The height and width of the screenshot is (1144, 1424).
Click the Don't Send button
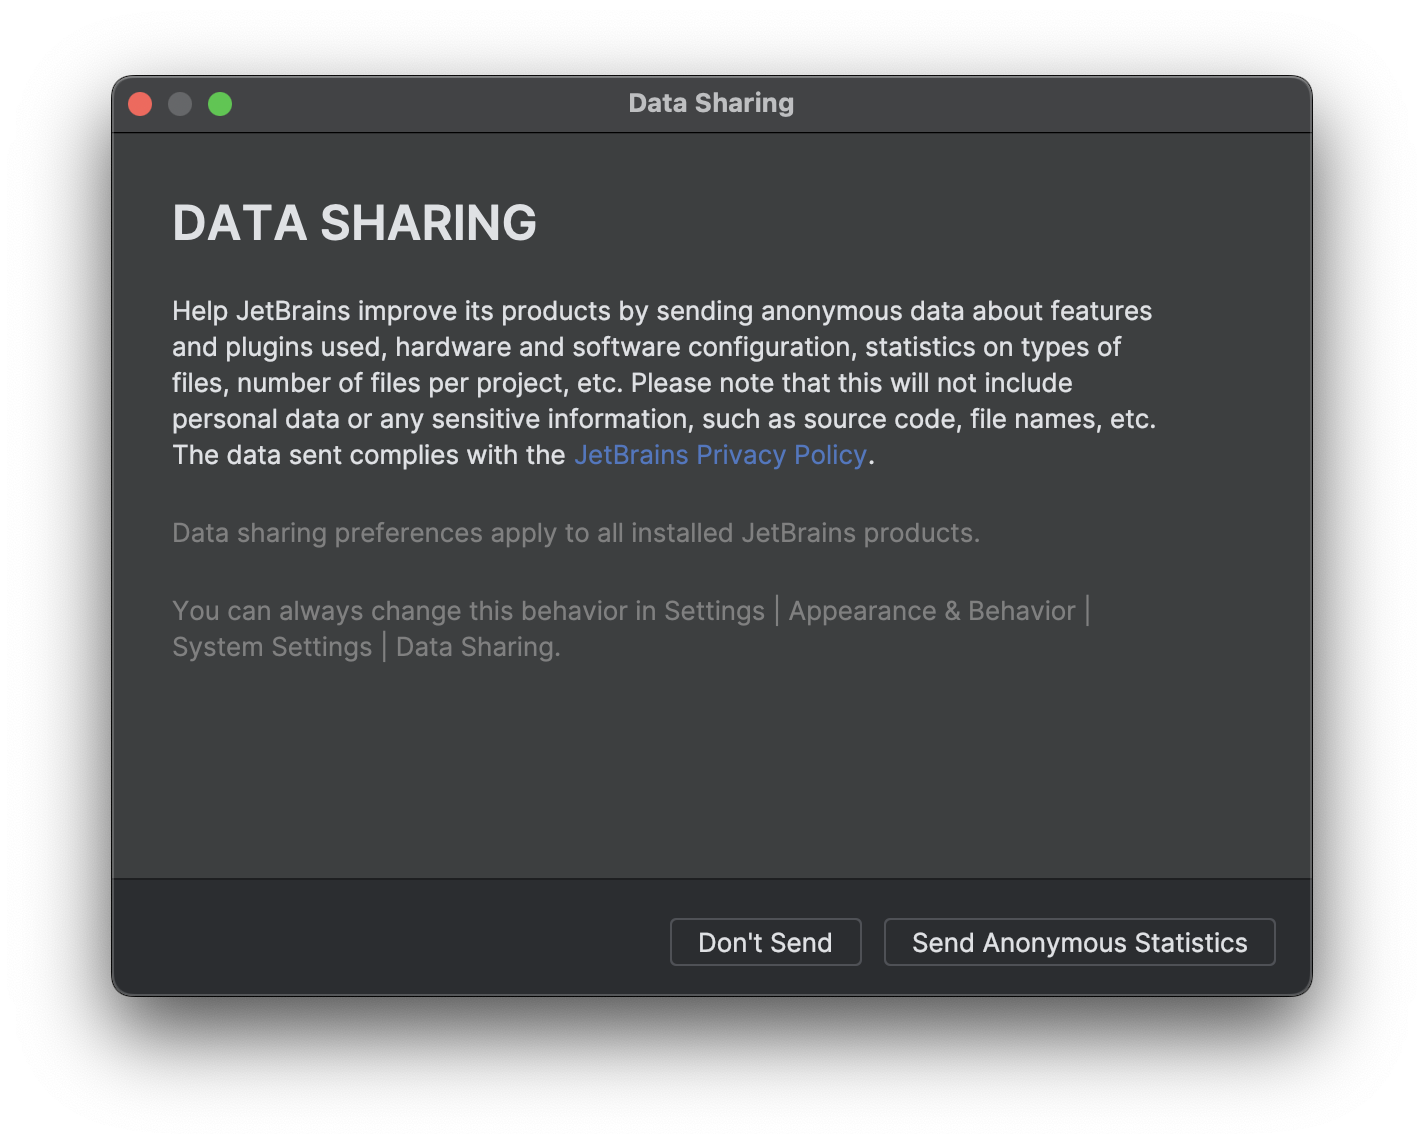(765, 942)
